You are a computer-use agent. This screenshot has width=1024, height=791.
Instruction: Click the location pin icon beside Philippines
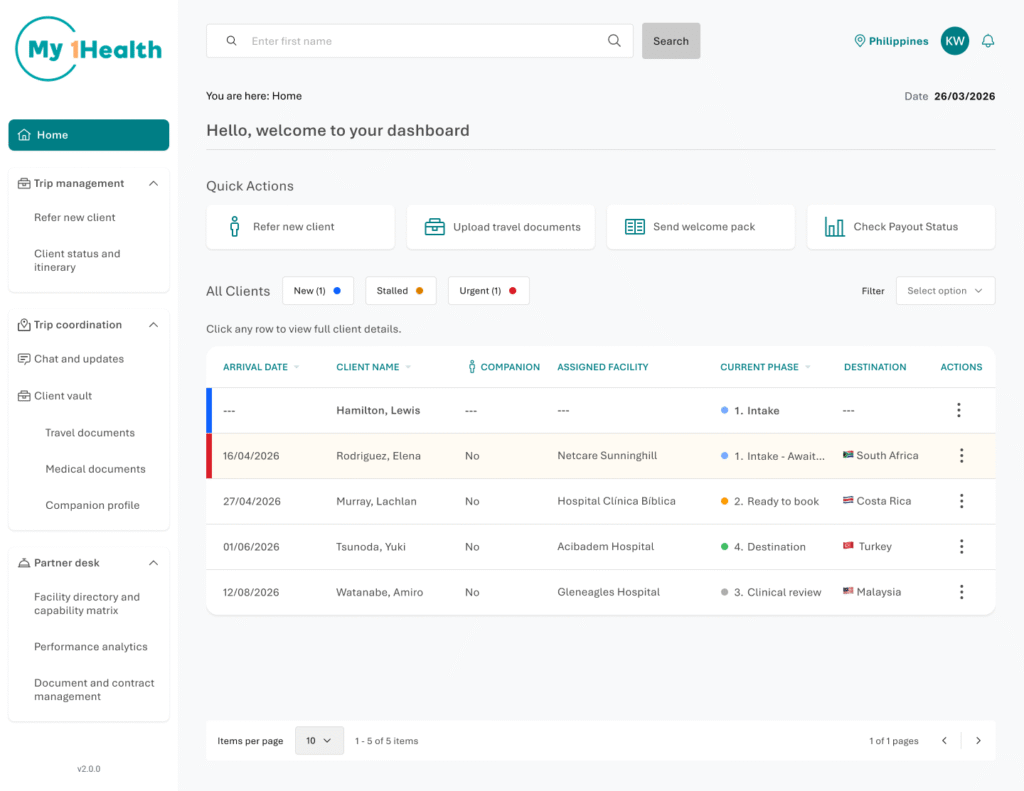859,41
